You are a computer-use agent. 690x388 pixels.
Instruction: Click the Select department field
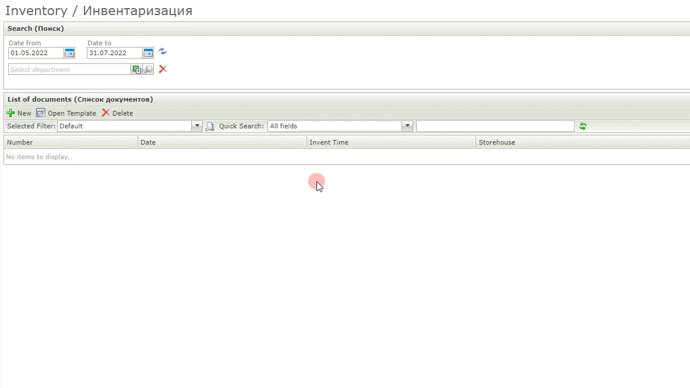click(x=70, y=70)
